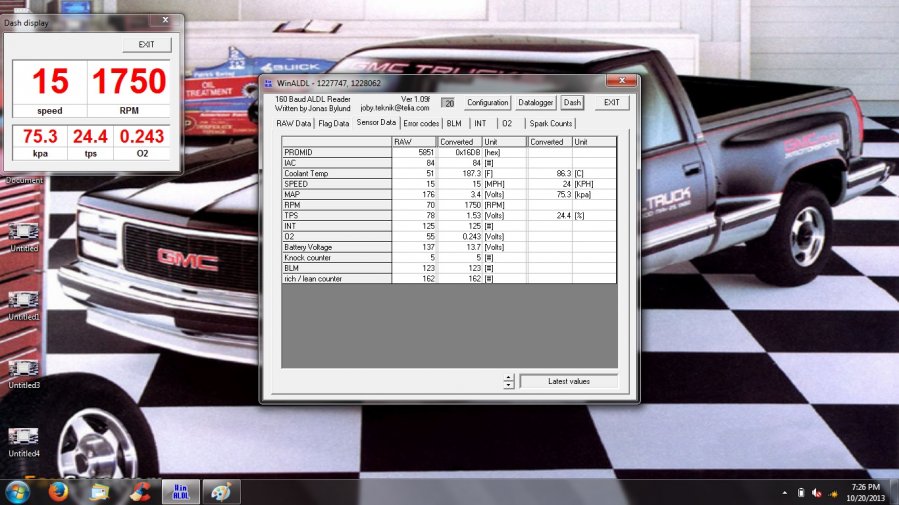Click the Configuration button
Viewport: 899px width, 505px height.
[x=487, y=103]
